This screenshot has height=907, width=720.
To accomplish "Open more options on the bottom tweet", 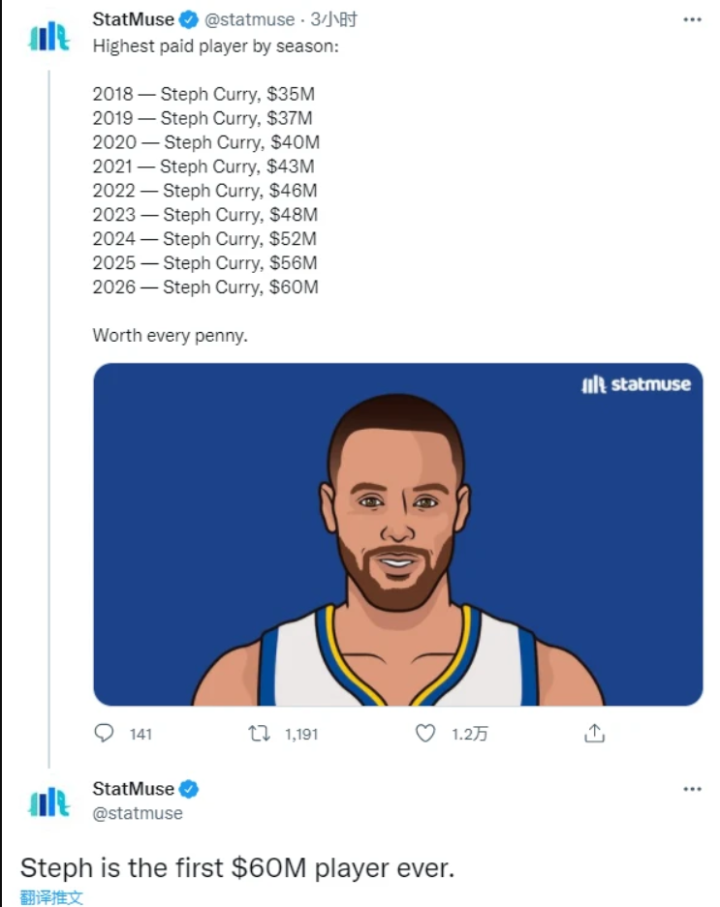I will point(692,789).
